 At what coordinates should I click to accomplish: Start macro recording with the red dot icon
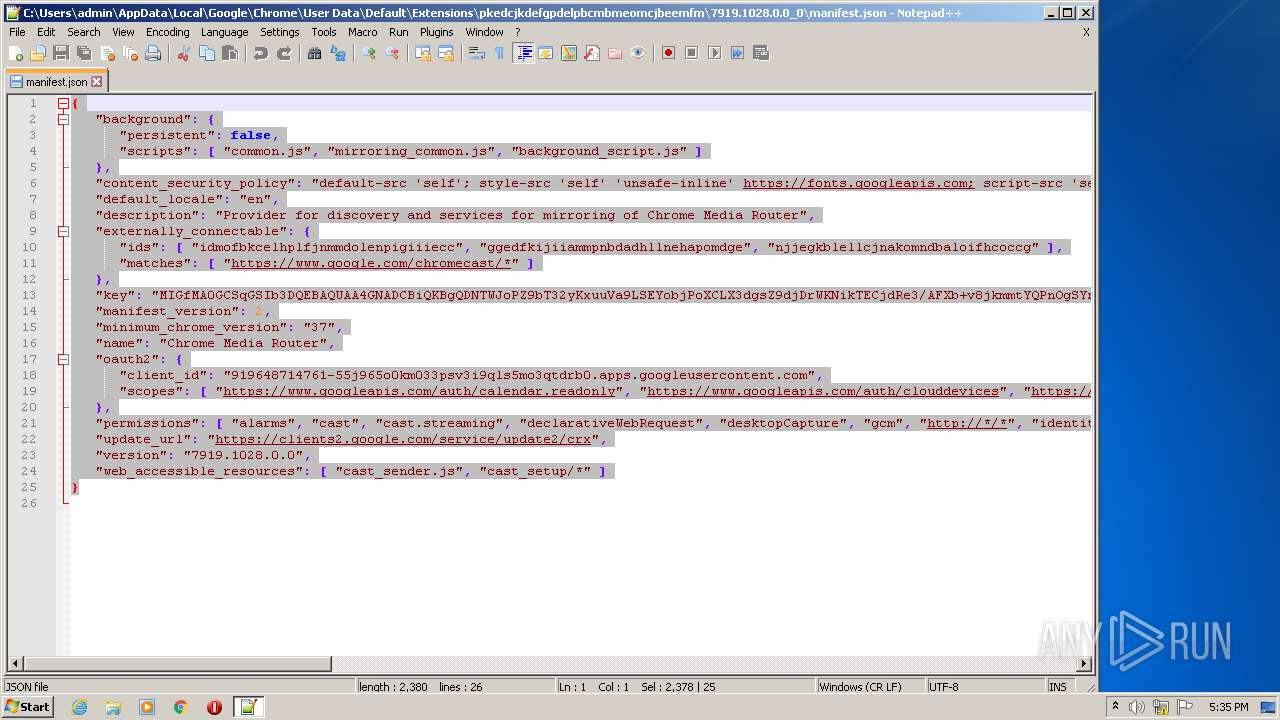coord(668,53)
